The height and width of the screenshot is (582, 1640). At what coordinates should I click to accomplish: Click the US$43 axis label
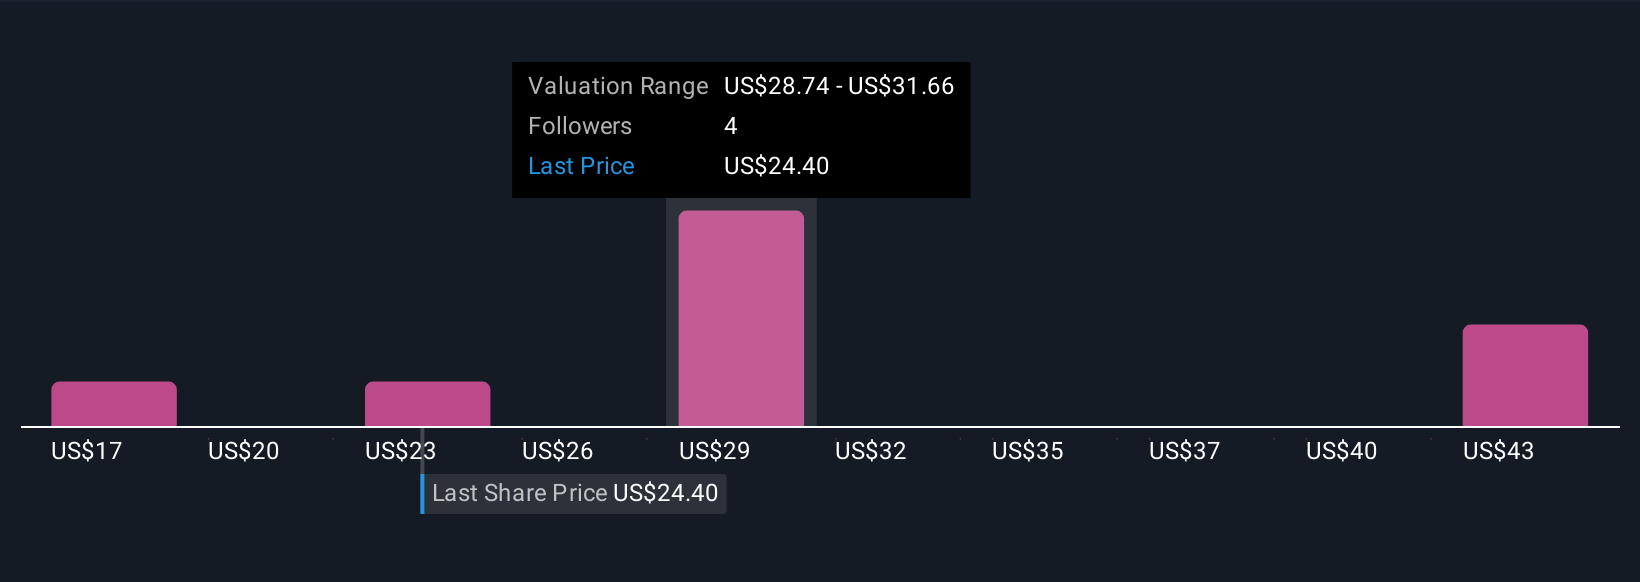(x=1498, y=451)
